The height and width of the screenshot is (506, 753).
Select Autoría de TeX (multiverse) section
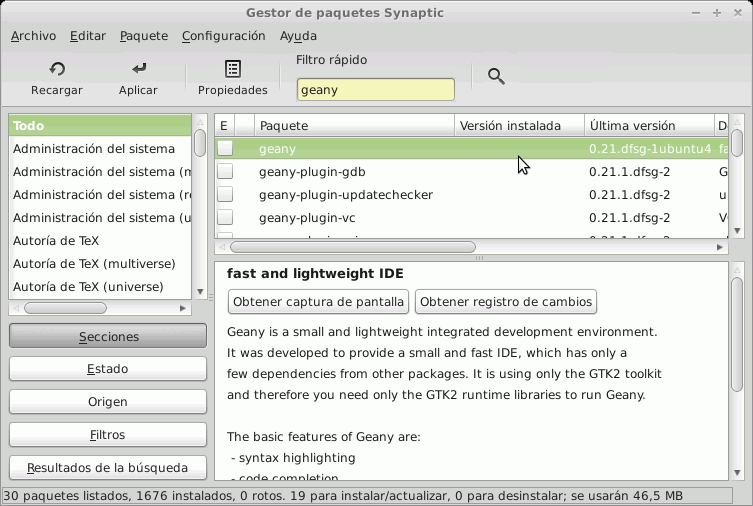pos(100,264)
